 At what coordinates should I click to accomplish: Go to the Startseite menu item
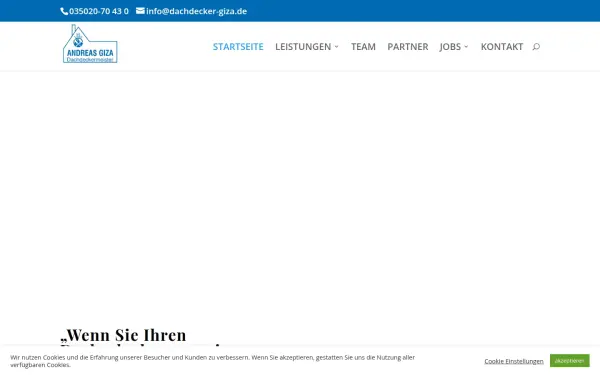[x=238, y=47]
